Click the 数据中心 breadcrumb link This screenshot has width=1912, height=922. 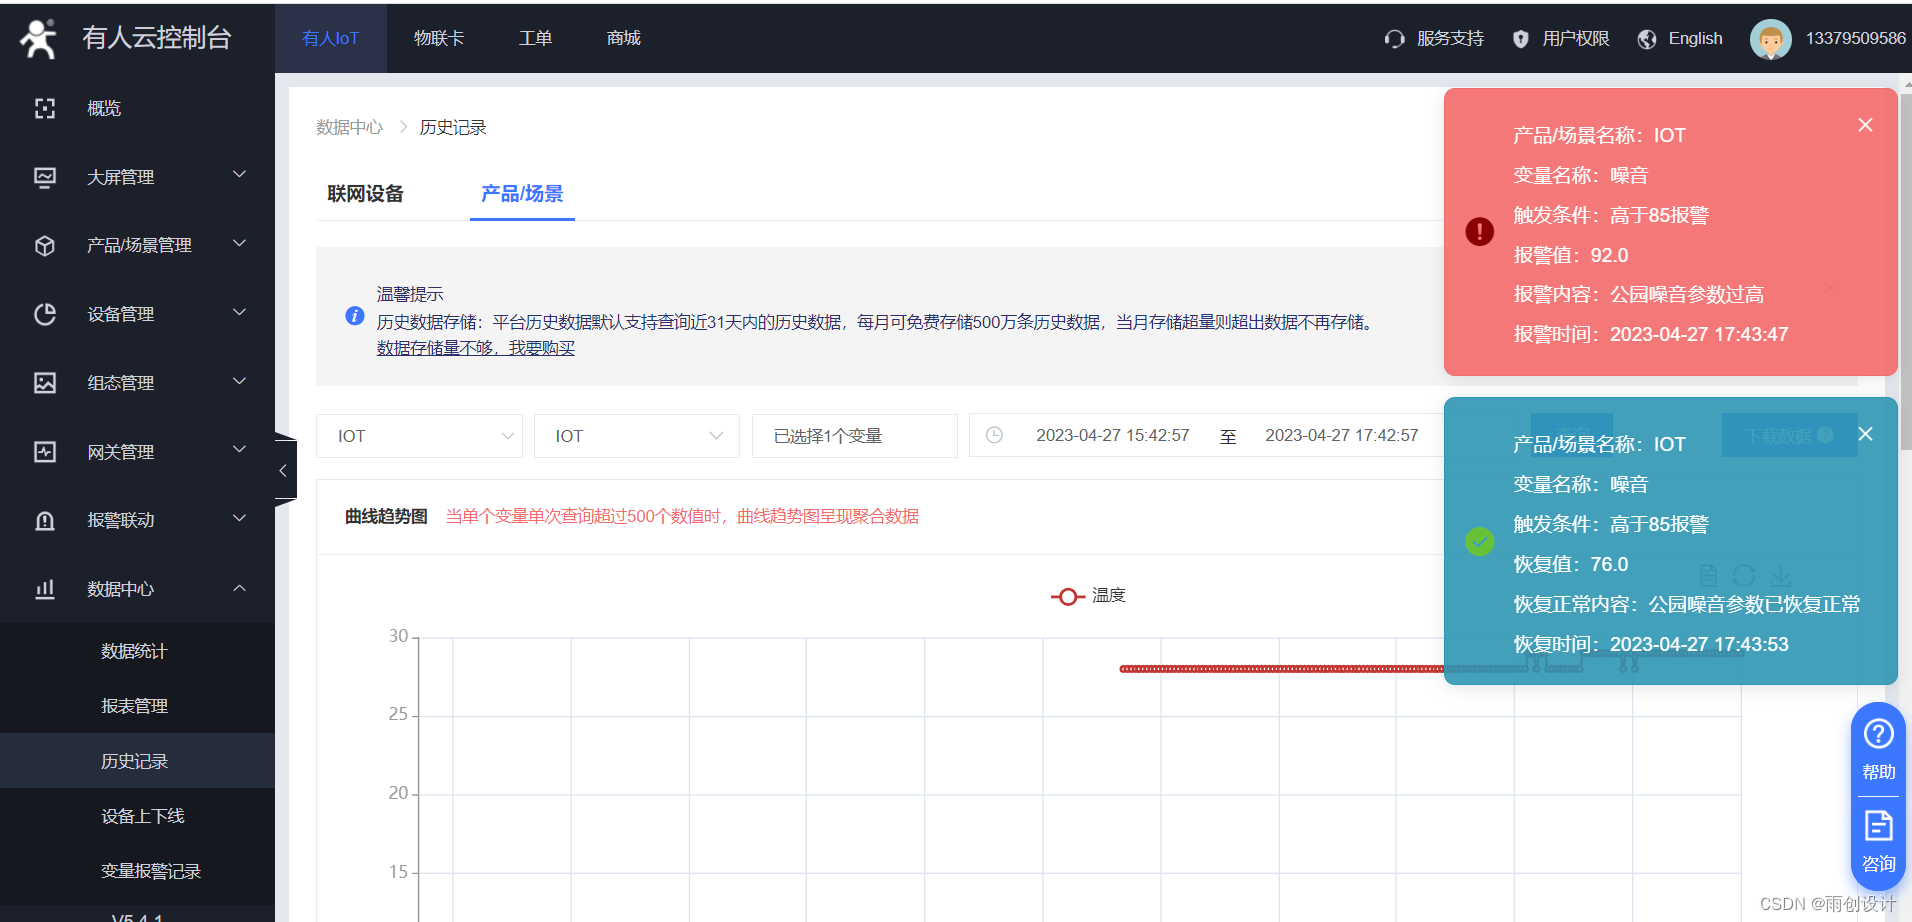(349, 127)
